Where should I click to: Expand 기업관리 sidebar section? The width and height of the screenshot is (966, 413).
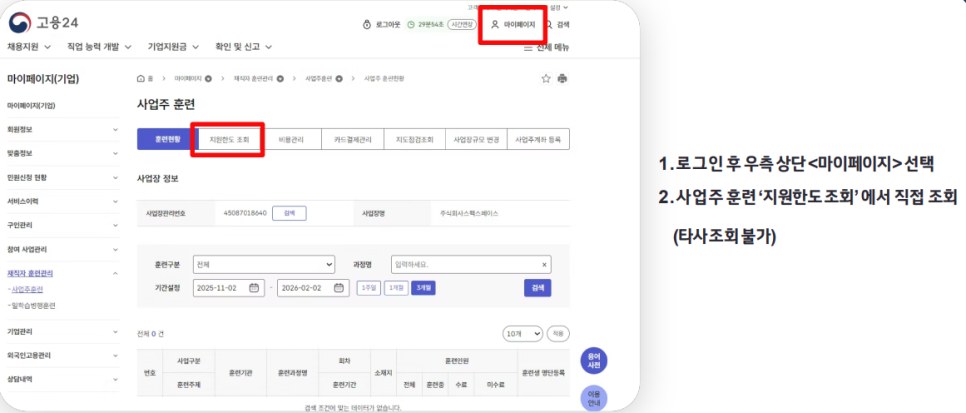[x=63, y=332]
